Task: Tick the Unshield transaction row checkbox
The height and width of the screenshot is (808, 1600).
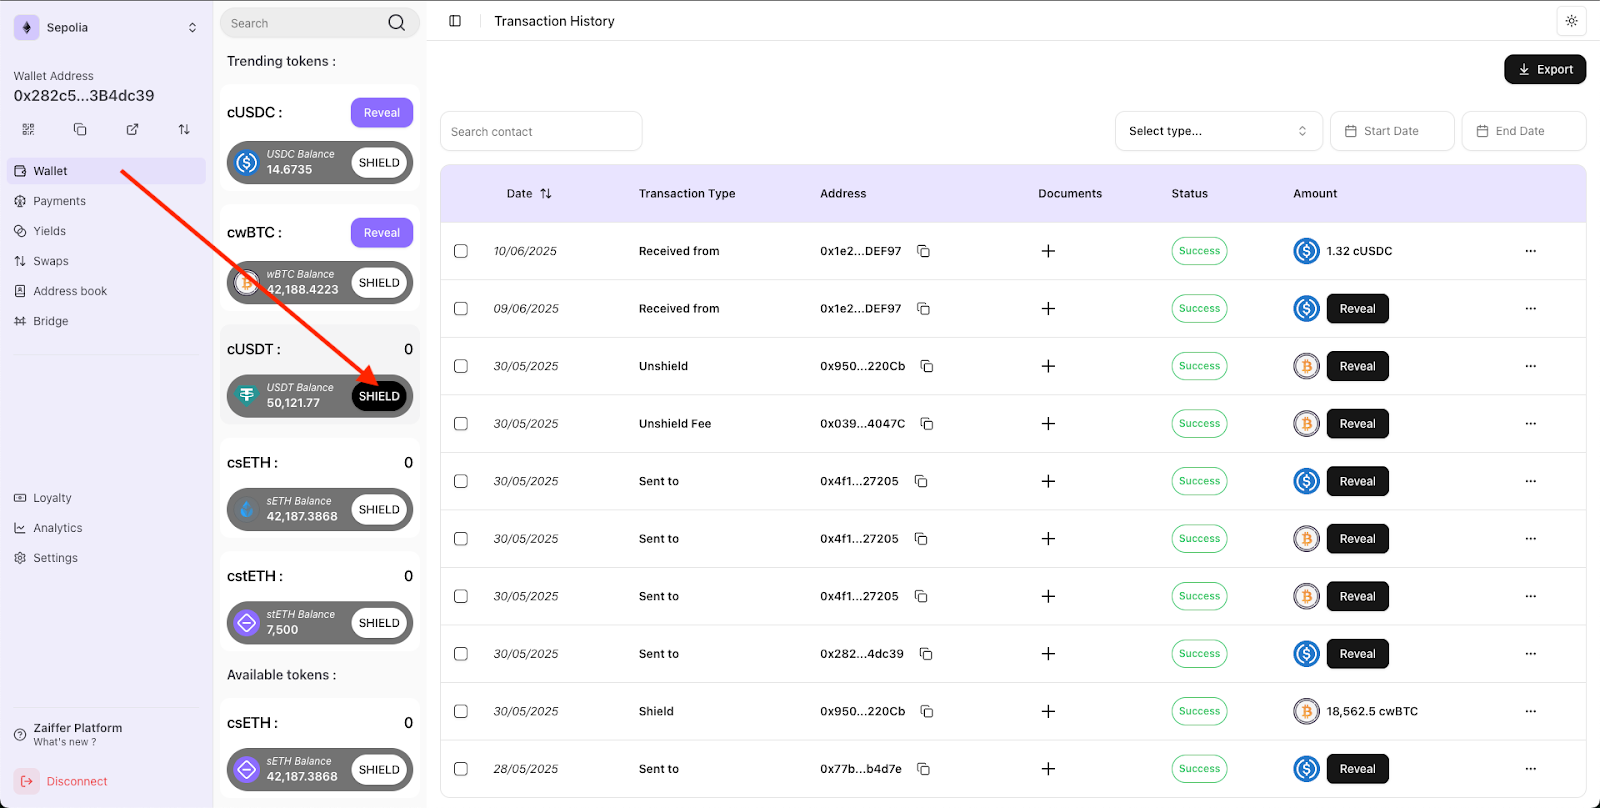Action: pyautogui.click(x=461, y=366)
